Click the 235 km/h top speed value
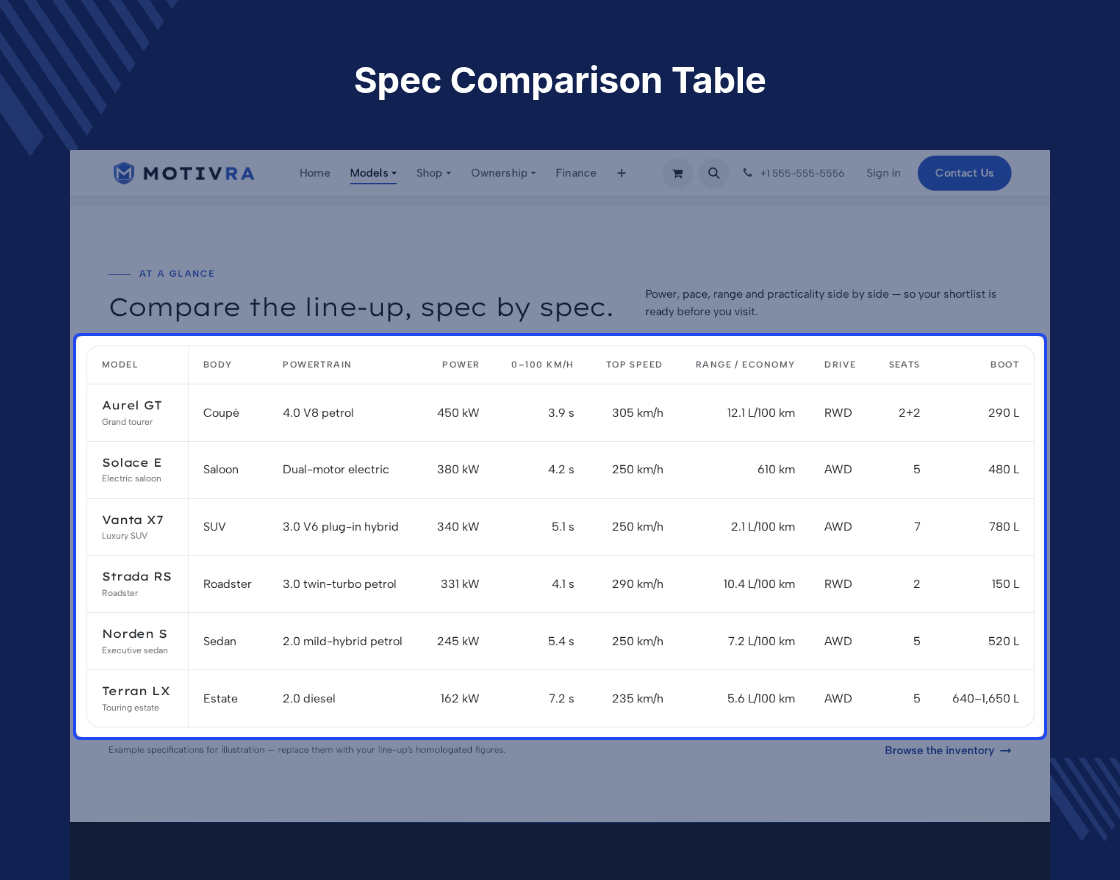Viewport: 1120px width, 880px height. point(637,699)
